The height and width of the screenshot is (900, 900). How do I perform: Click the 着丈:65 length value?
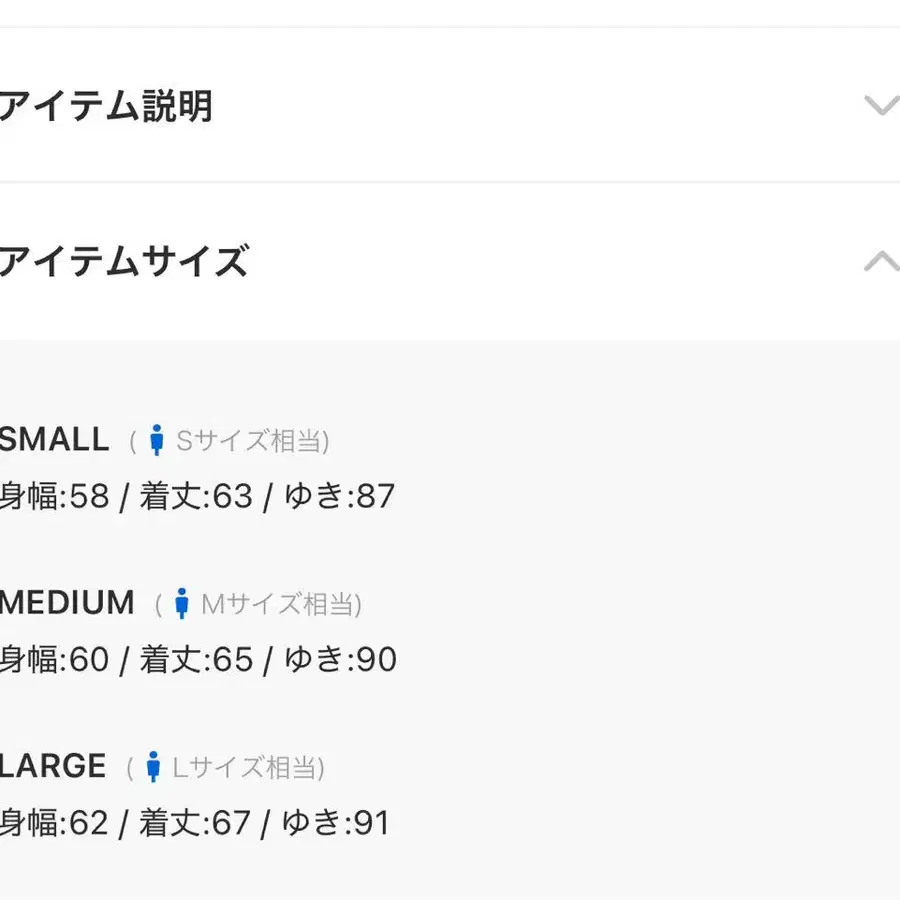pyautogui.click(x=196, y=660)
